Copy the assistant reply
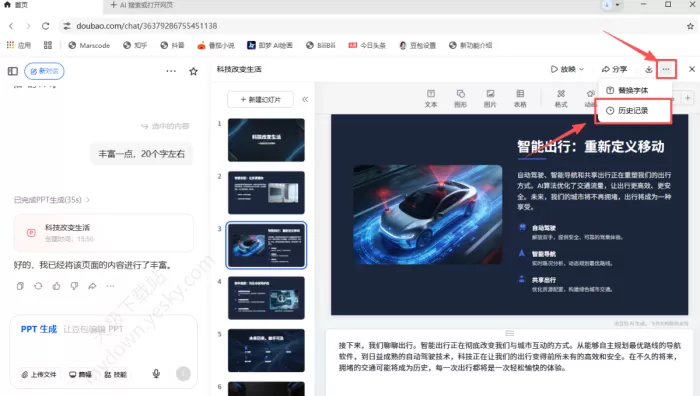This screenshot has height=396, width=700. [x=20, y=286]
